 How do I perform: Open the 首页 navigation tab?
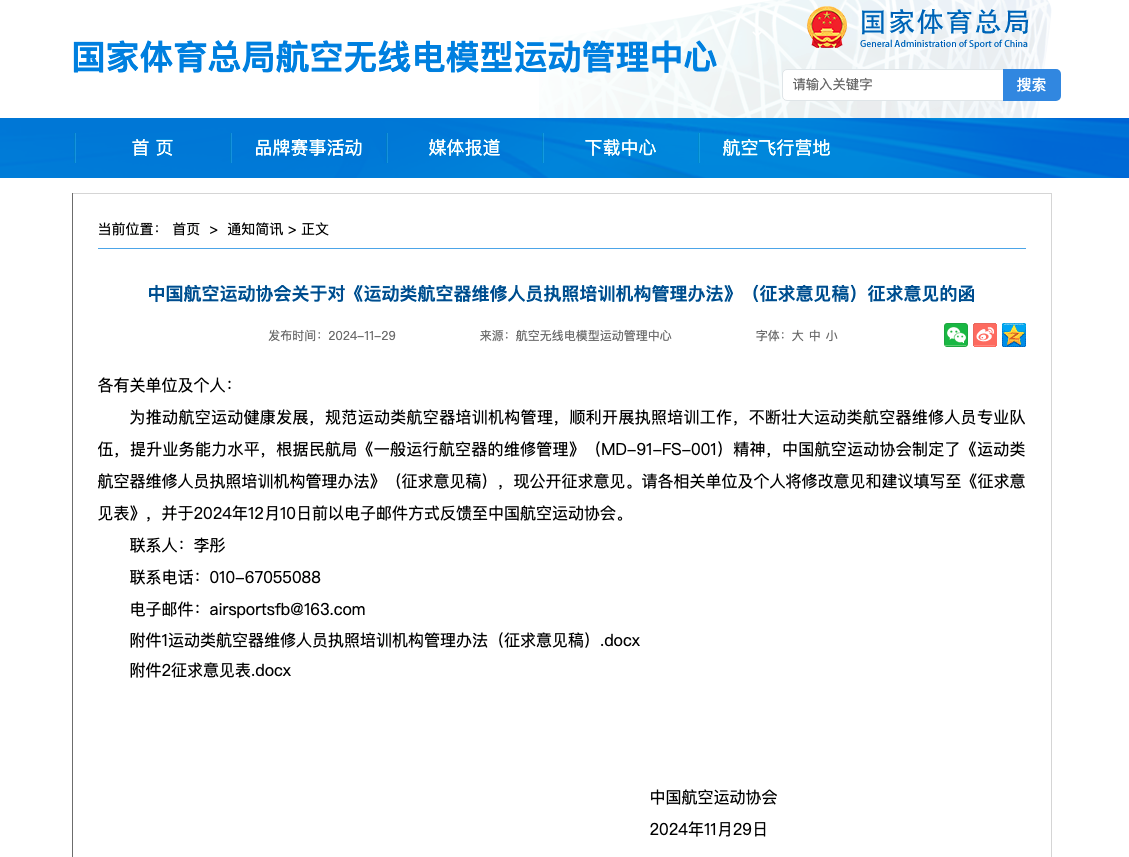click(x=152, y=148)
